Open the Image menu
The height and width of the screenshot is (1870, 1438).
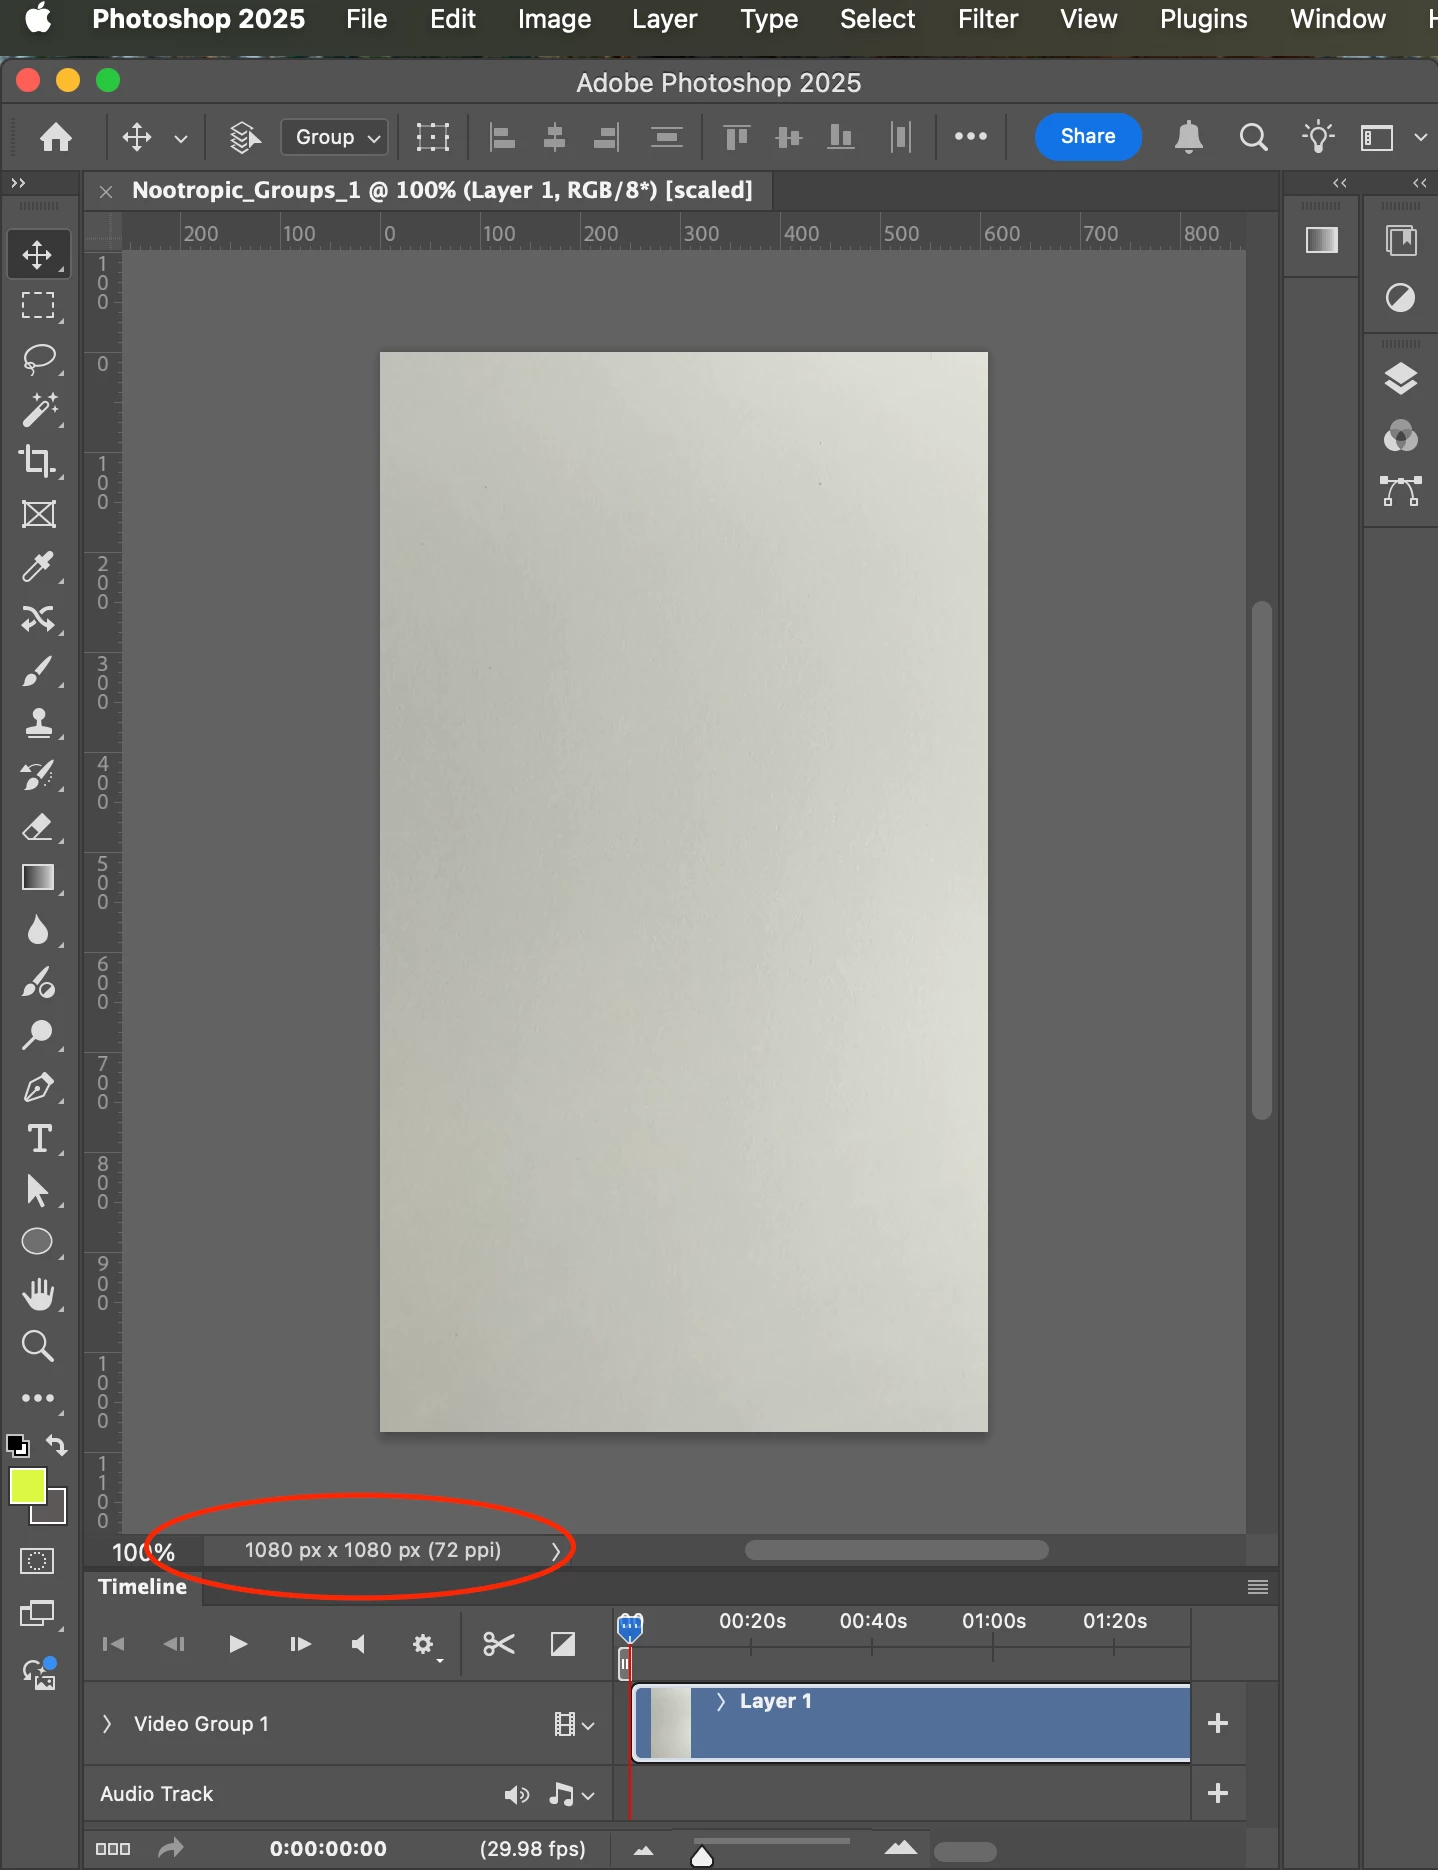click(x=554, y=19)
